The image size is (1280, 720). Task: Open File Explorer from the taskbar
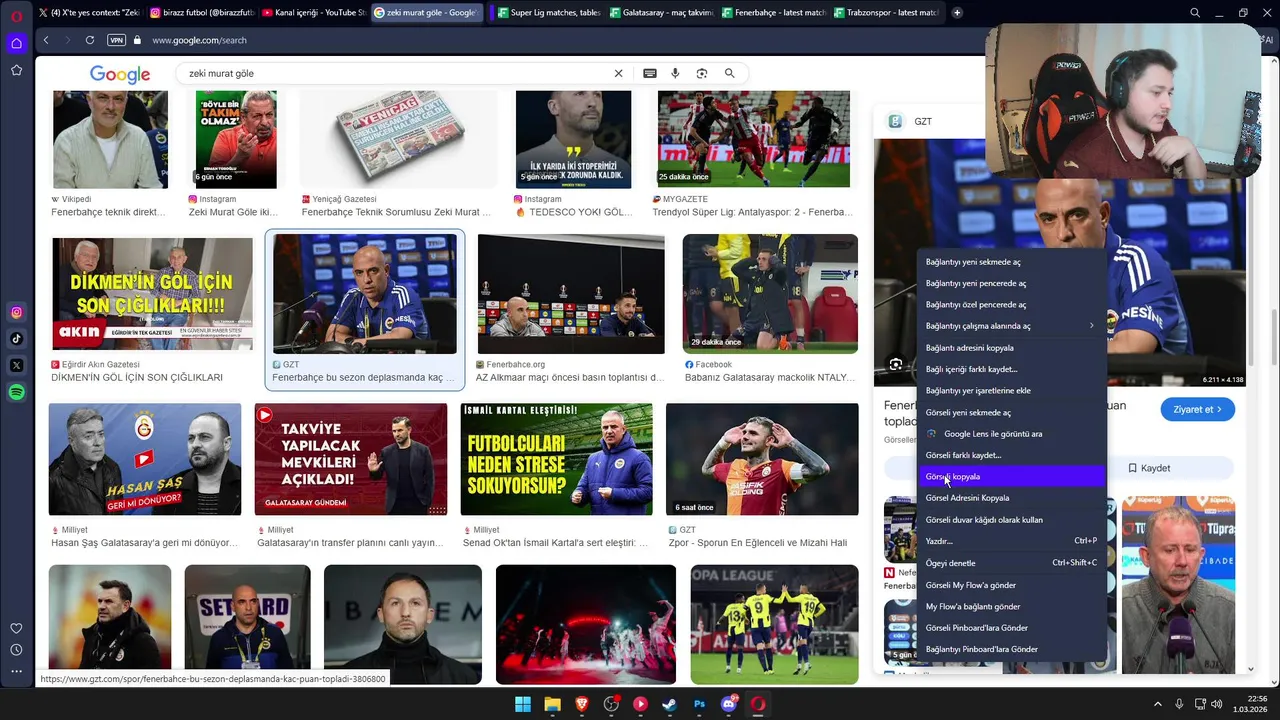pyautogui.click(x=552, y=704)
